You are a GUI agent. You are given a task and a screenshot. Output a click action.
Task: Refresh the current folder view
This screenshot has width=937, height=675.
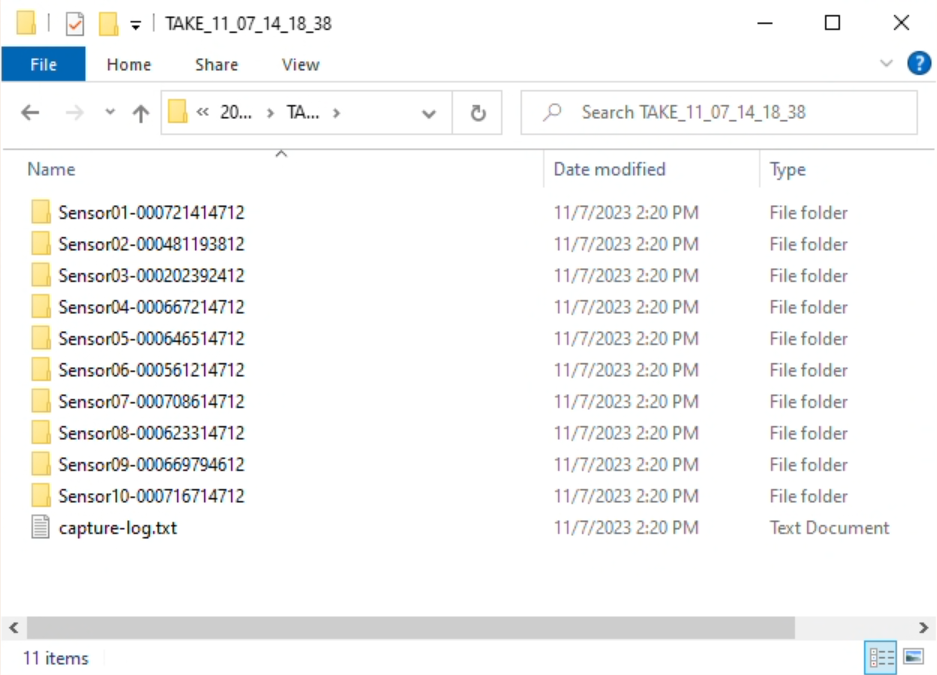point(478,113)
